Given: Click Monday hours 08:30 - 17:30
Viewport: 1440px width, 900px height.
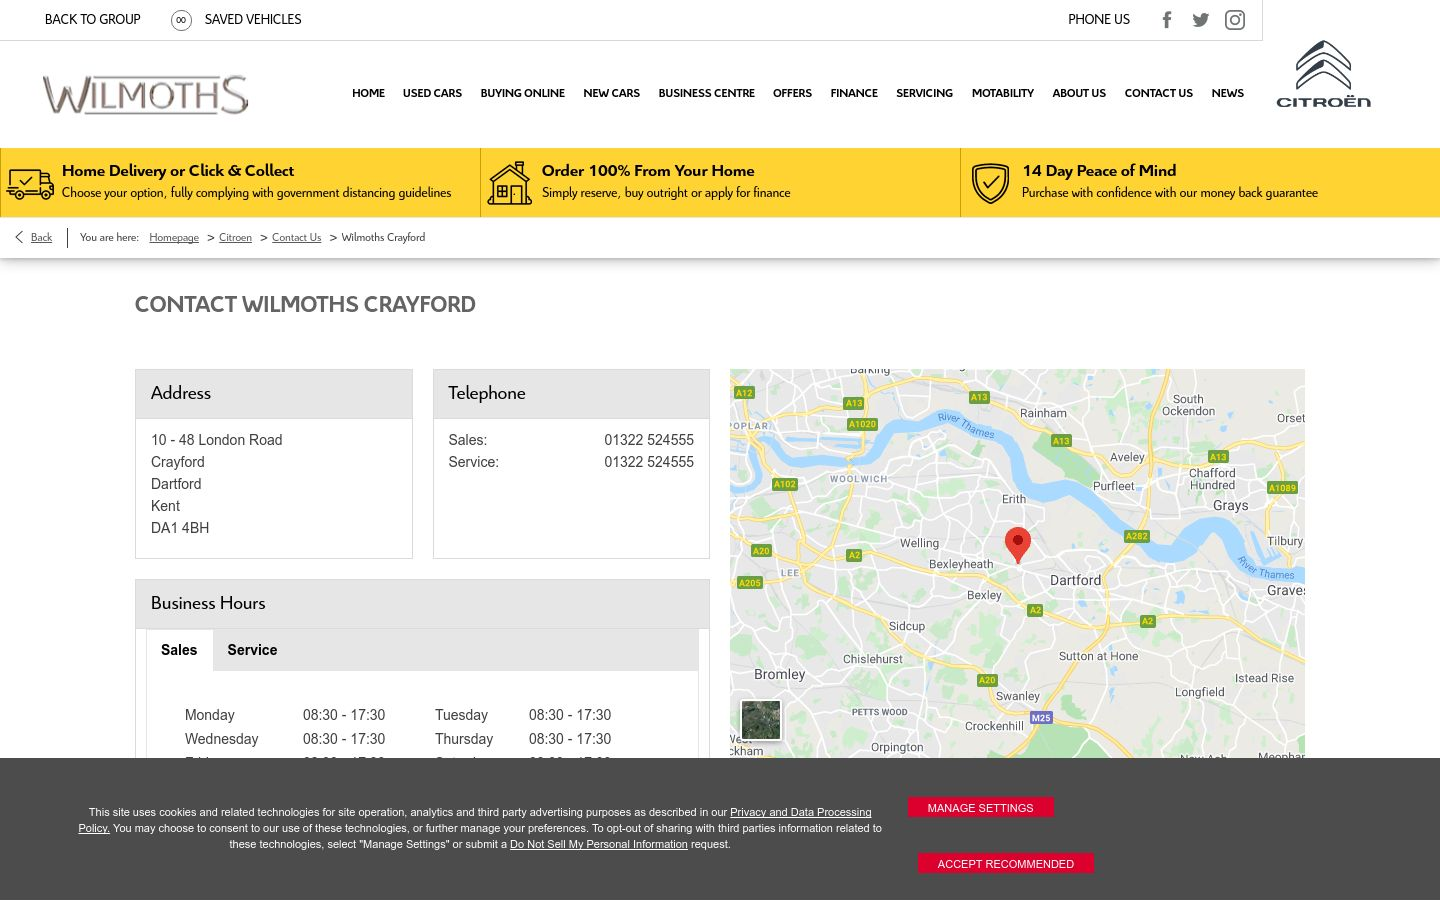Looking at the screenshot, I should pyautogui.click(x=344, y=715).
